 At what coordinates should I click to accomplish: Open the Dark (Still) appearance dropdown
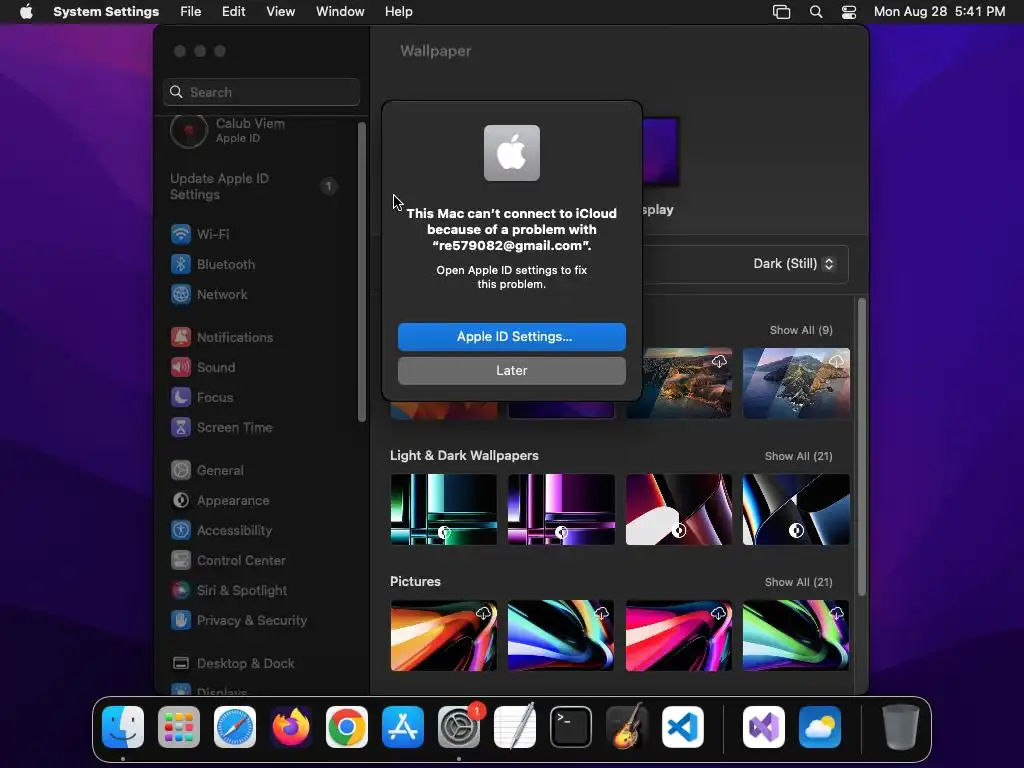pyautogui.click(x=793, y=264)
